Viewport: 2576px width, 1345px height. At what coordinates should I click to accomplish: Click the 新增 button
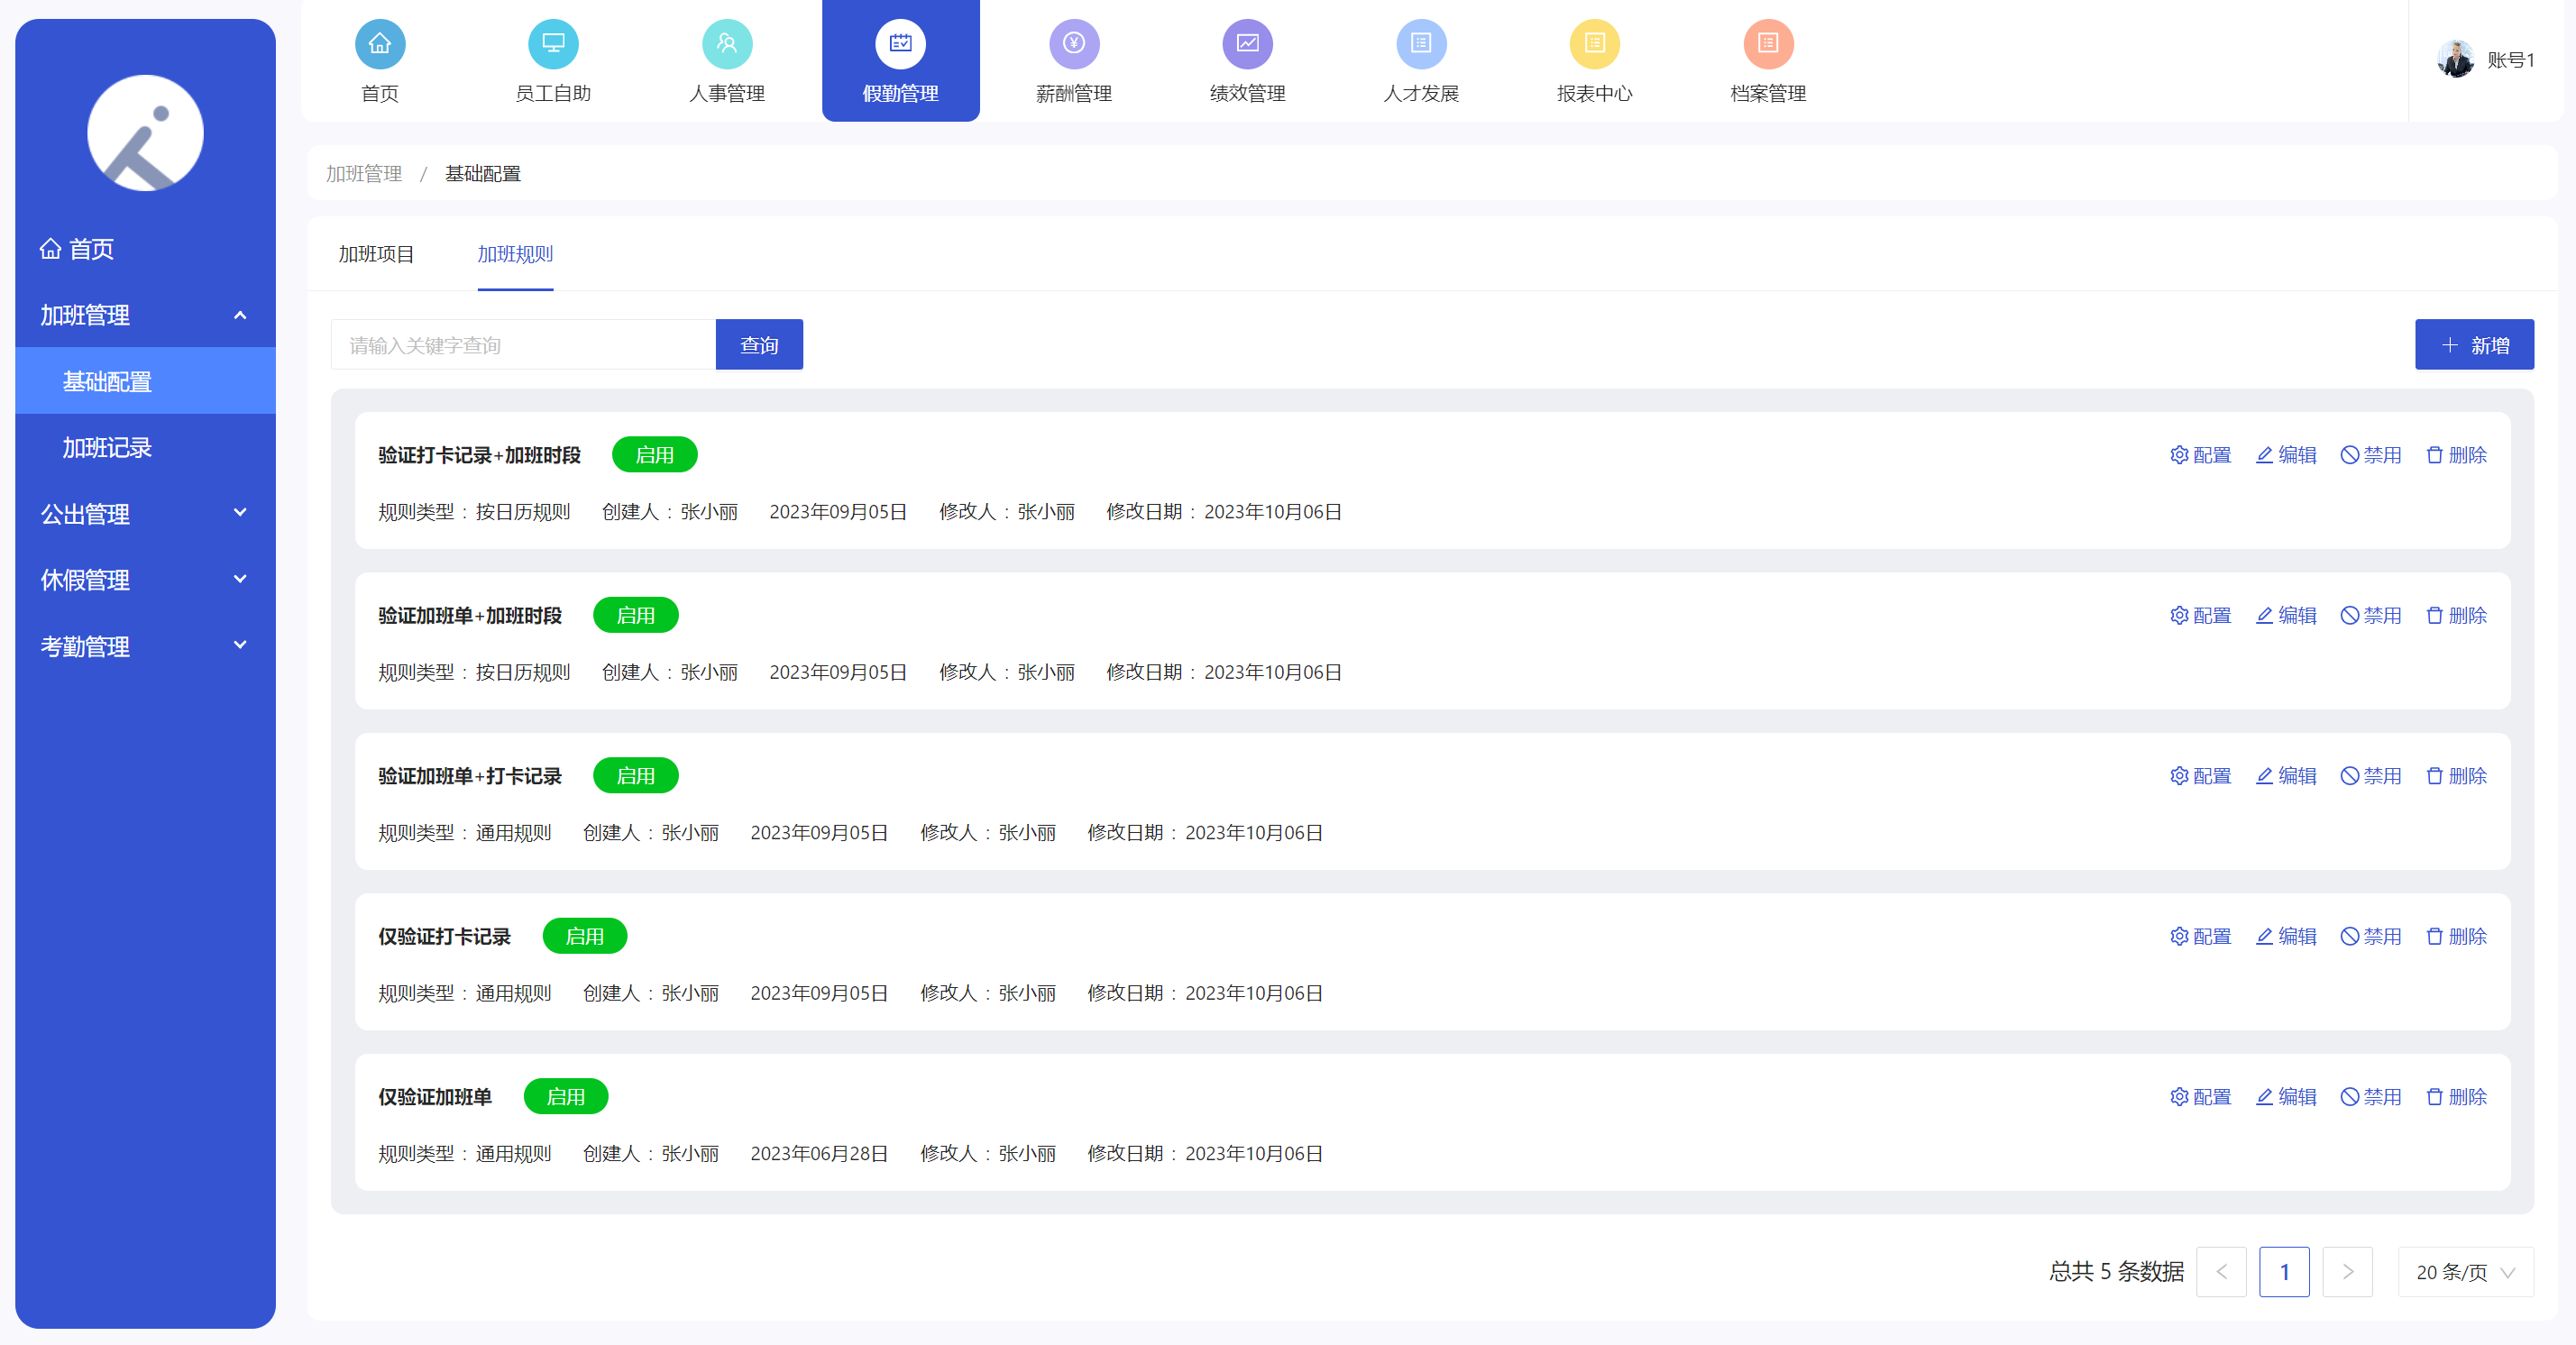click(2474, 344)
